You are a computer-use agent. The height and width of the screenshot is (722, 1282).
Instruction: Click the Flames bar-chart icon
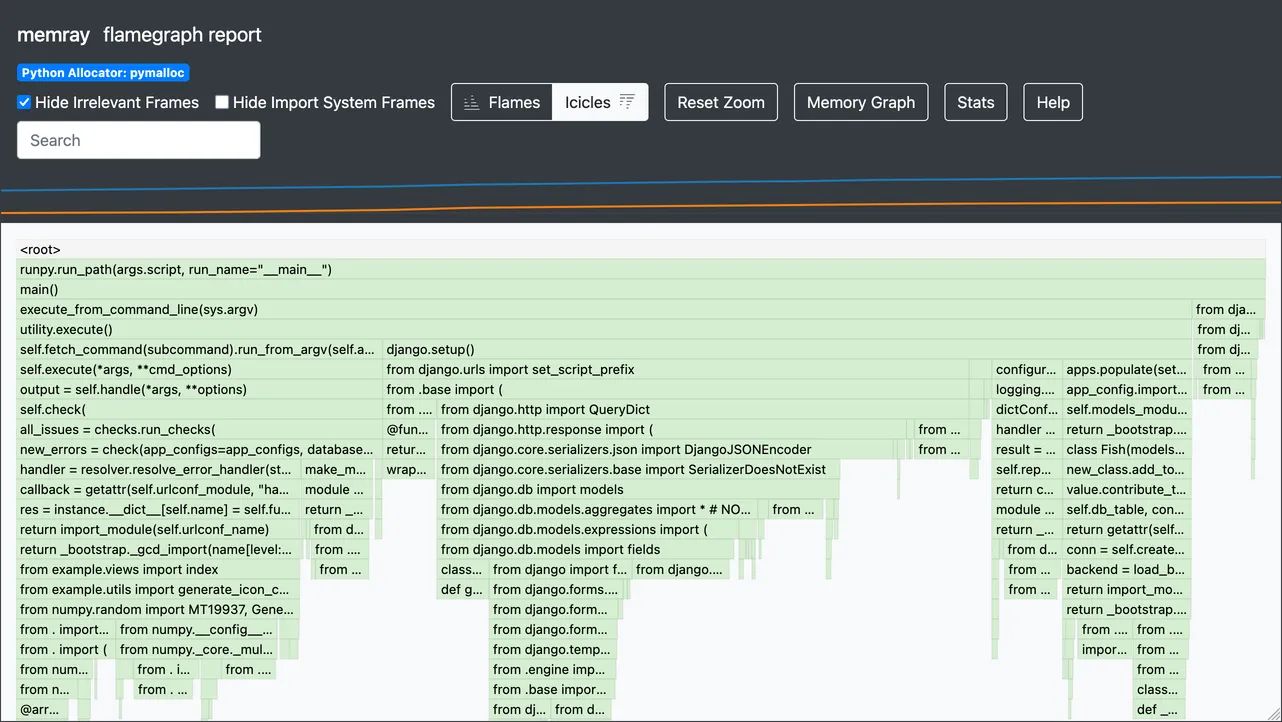tap(470, 103)
